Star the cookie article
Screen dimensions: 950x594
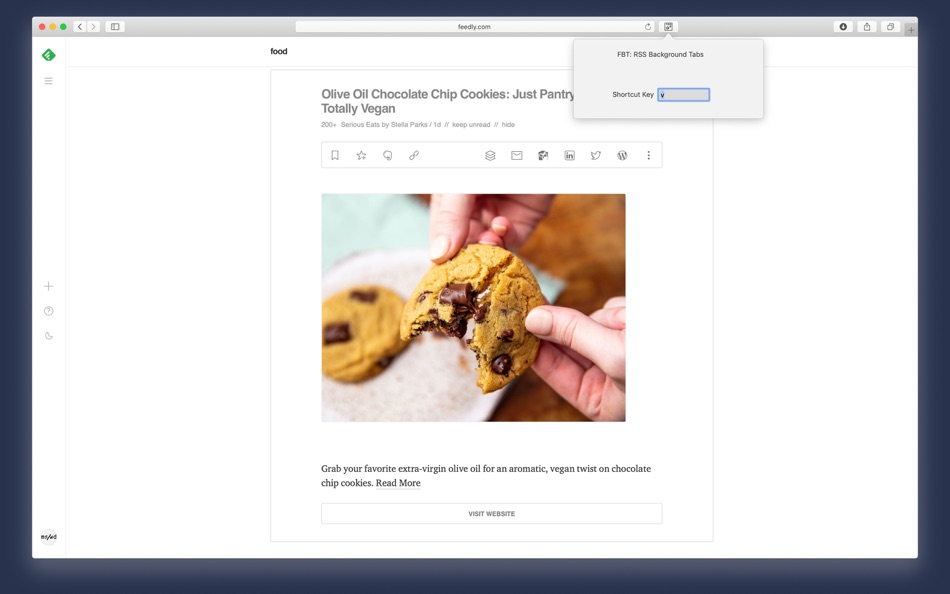(361, 155)
